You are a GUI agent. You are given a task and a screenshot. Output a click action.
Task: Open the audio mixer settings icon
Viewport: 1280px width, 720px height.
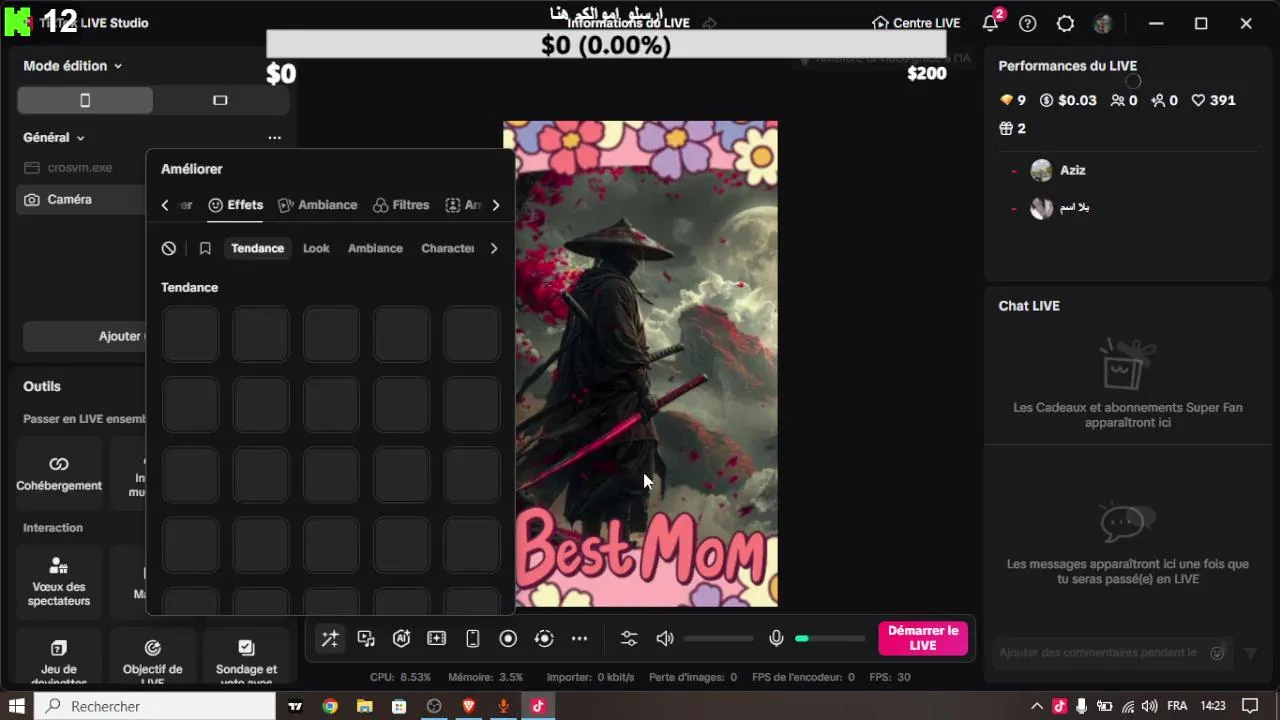click(629, 639)
